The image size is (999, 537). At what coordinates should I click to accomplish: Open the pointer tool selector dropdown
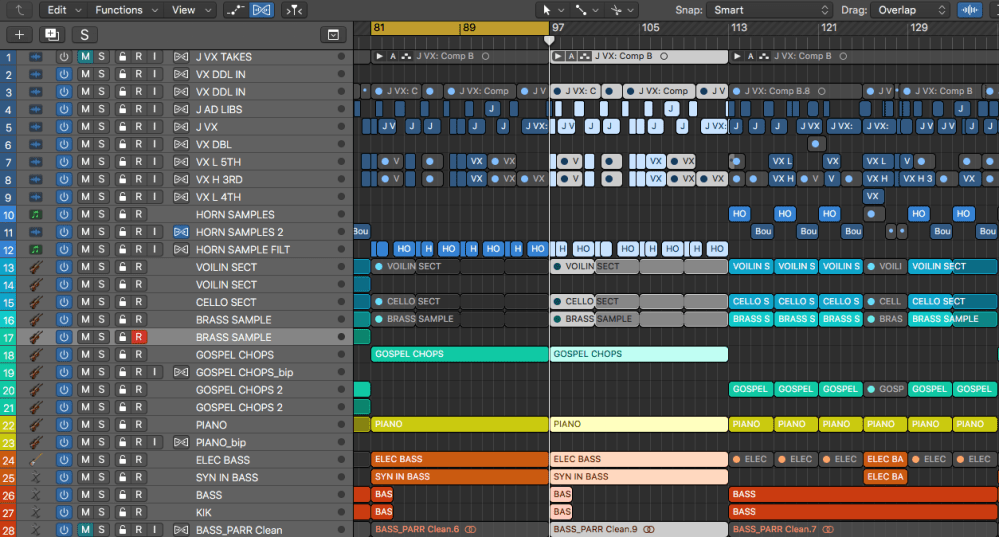click(x=551, y=10)
